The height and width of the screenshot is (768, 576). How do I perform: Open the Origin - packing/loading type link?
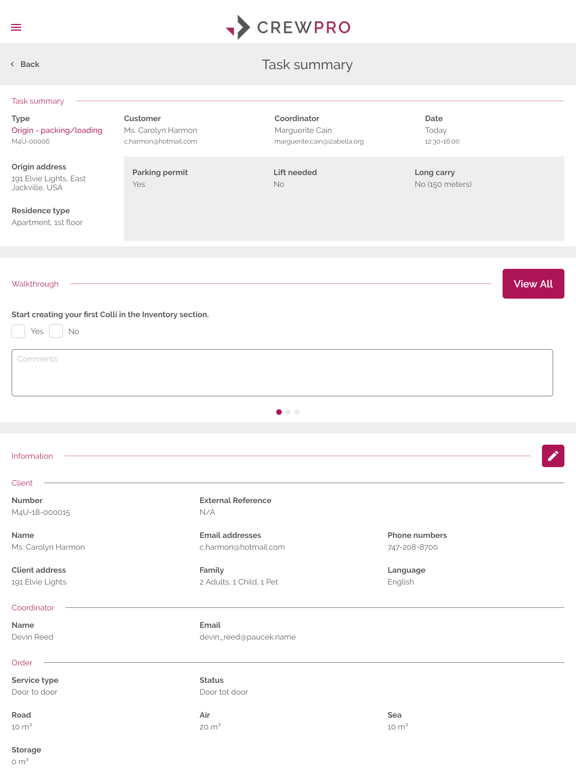(x=57, y=130)
